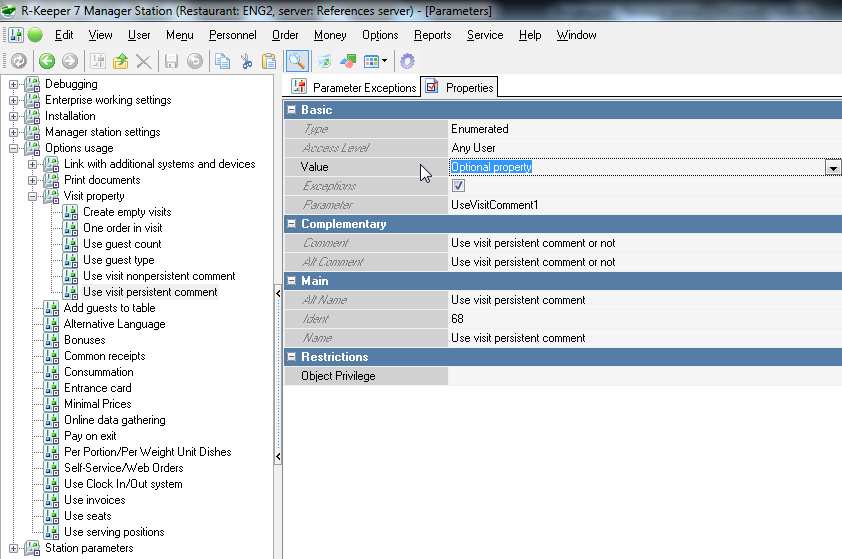Image resolution: width=842 pixels, height=559 pixels.
Task: Collapse the Basic section
Action: pos(292,110)
